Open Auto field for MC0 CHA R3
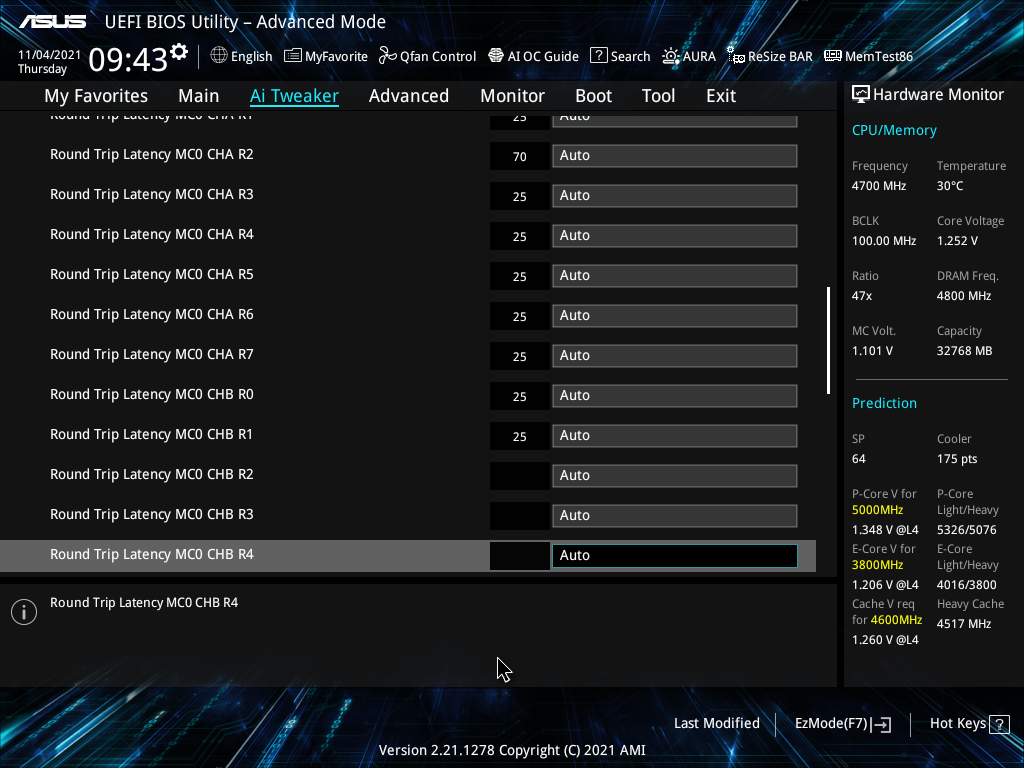 (675, 195)
